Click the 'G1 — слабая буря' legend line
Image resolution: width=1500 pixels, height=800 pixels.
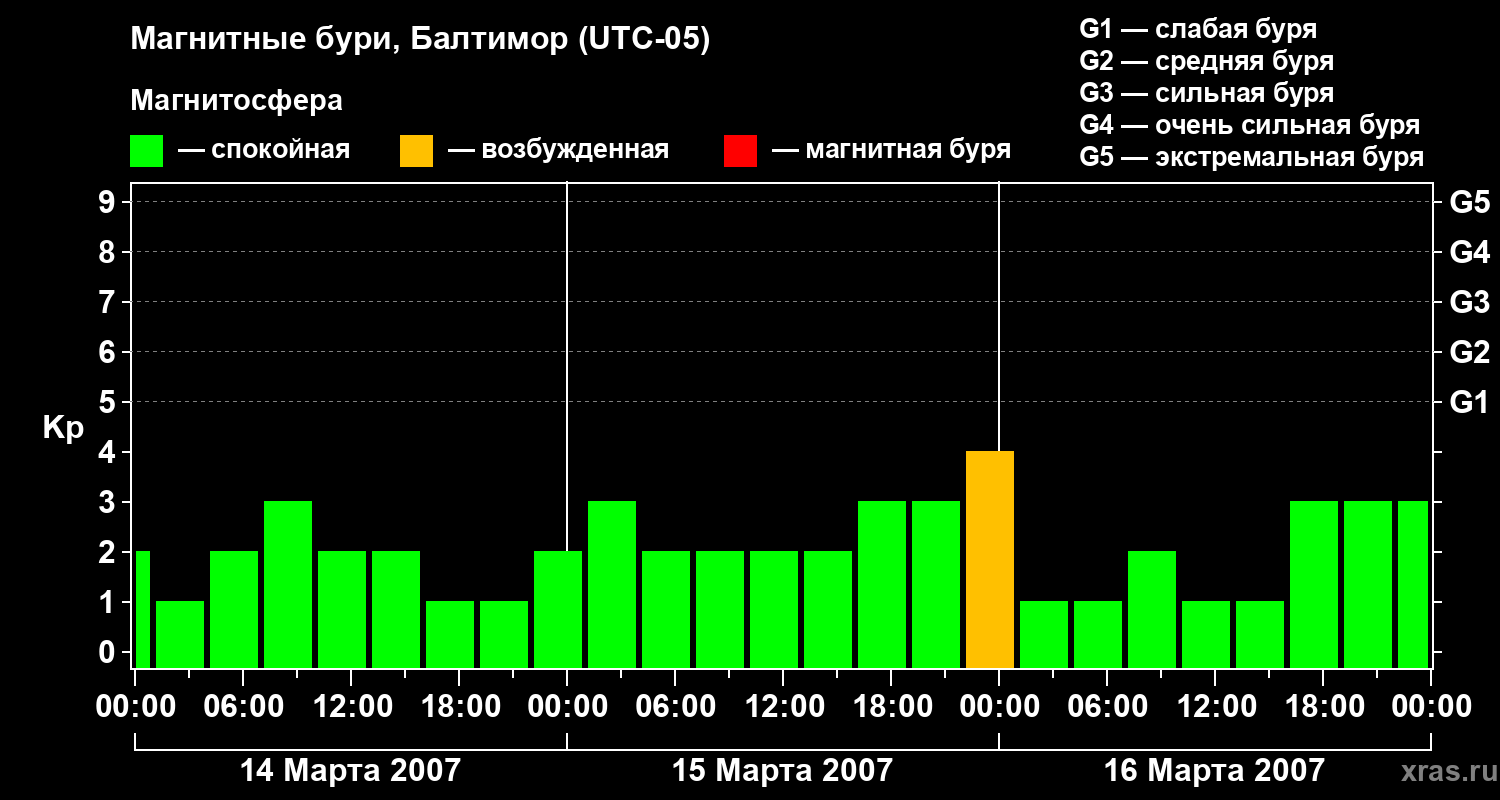coord(1198,29)
